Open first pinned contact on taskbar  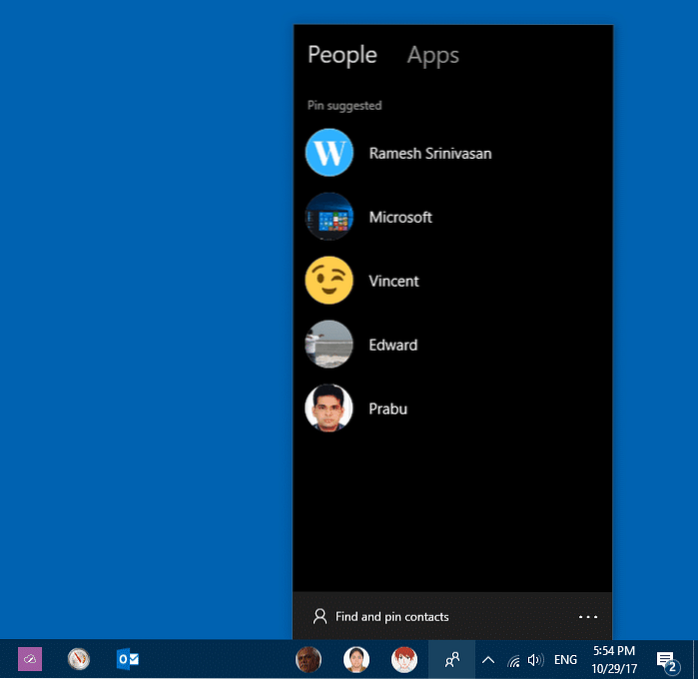[x=309, y=659]
